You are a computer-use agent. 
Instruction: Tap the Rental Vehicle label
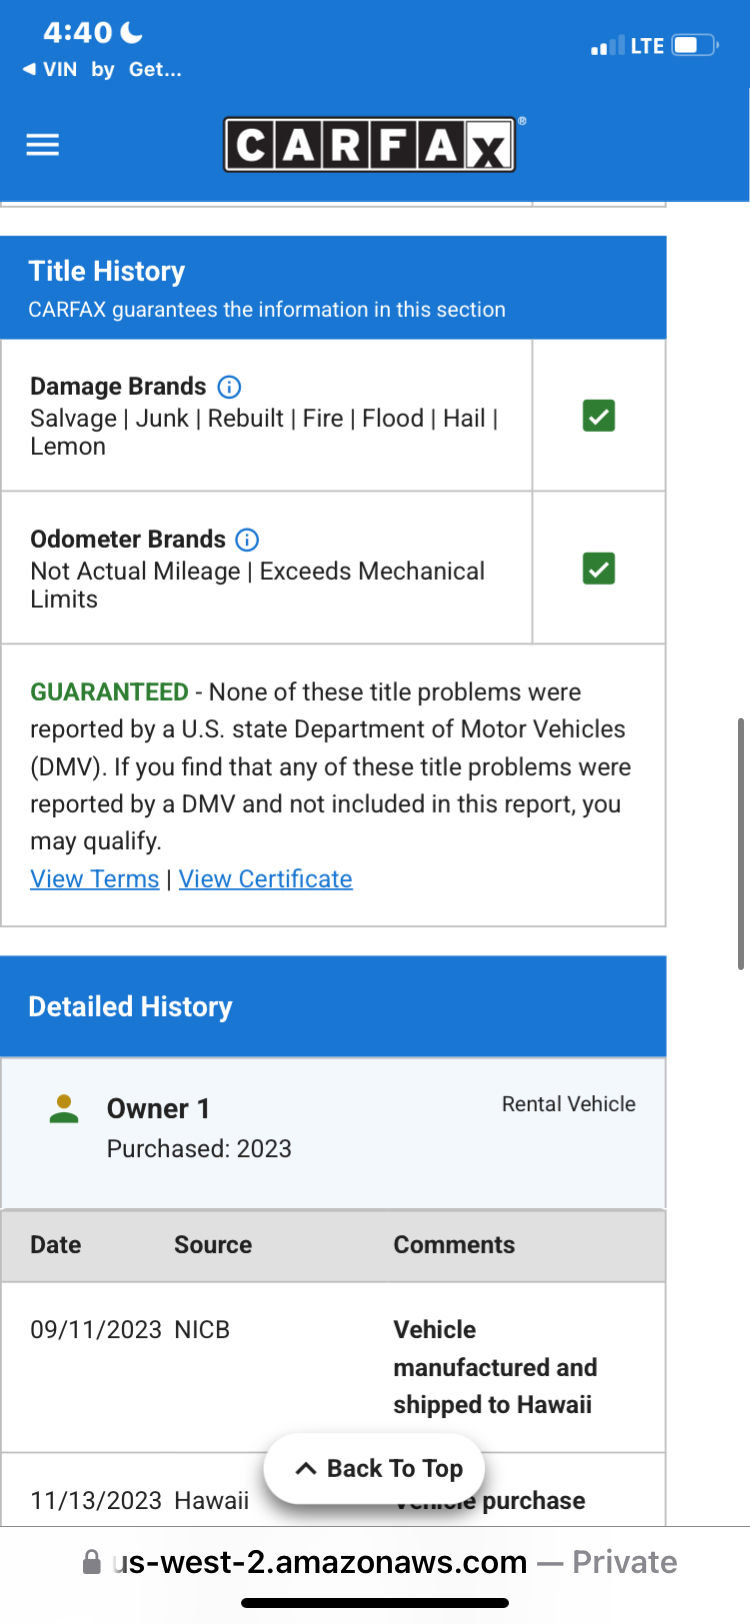[569, 1104]
